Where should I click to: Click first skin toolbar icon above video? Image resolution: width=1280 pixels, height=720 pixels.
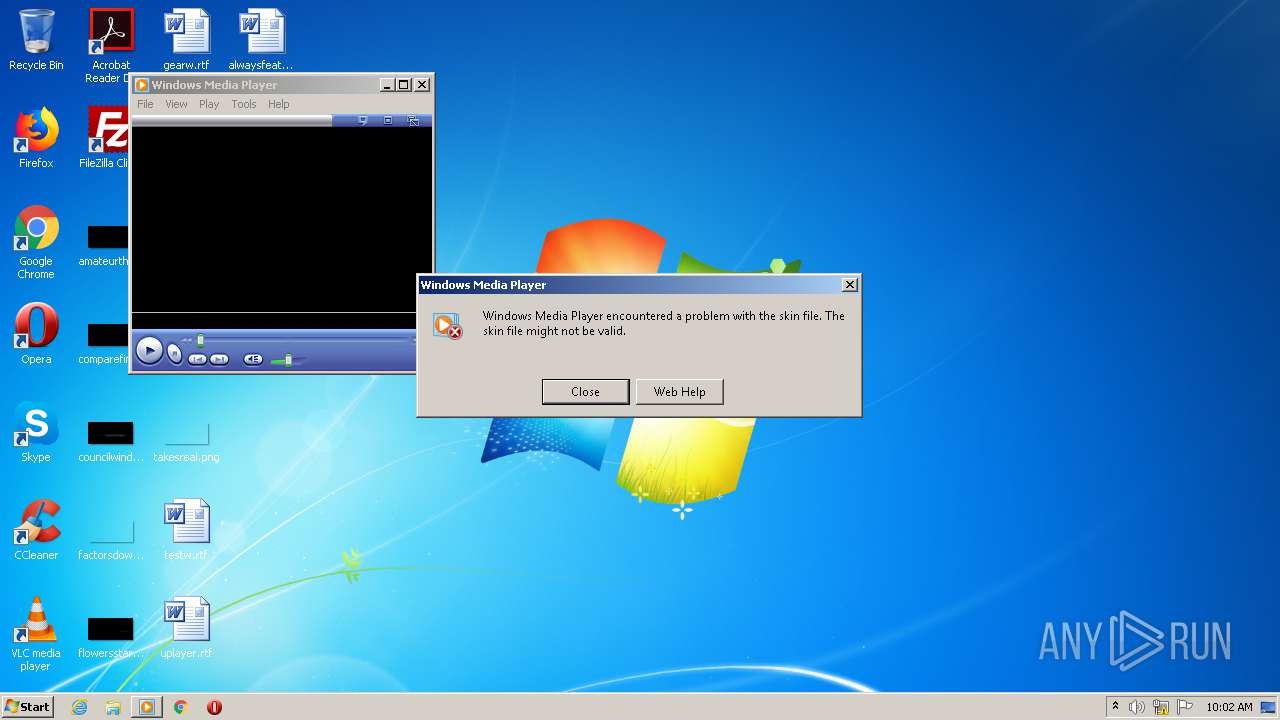[x=362, y=120]
